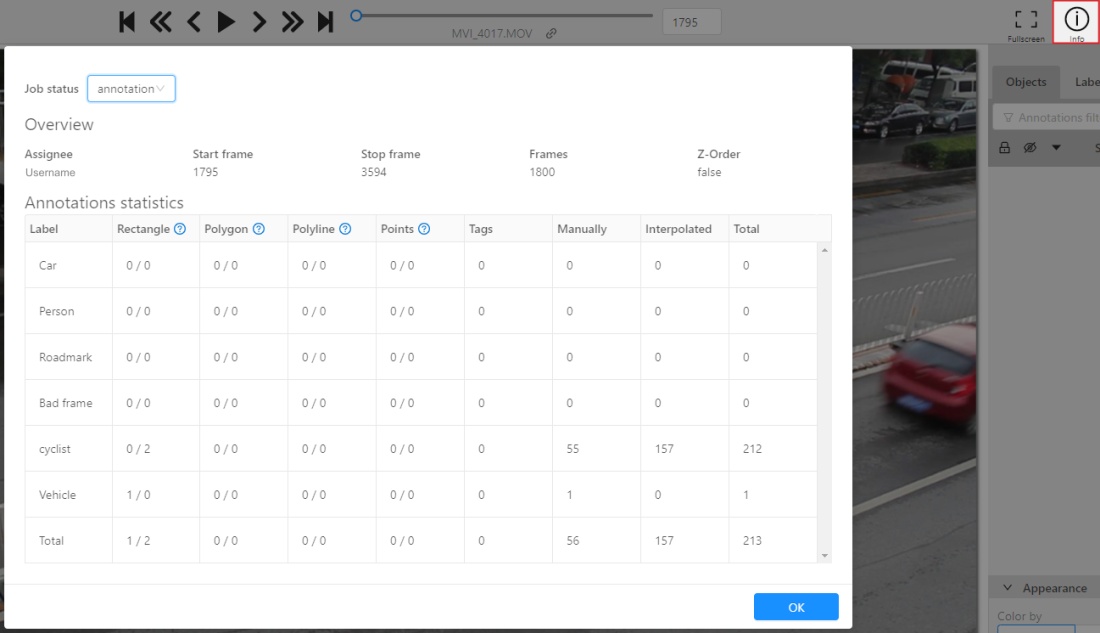Jump to the first frame

tap(127, 22)
